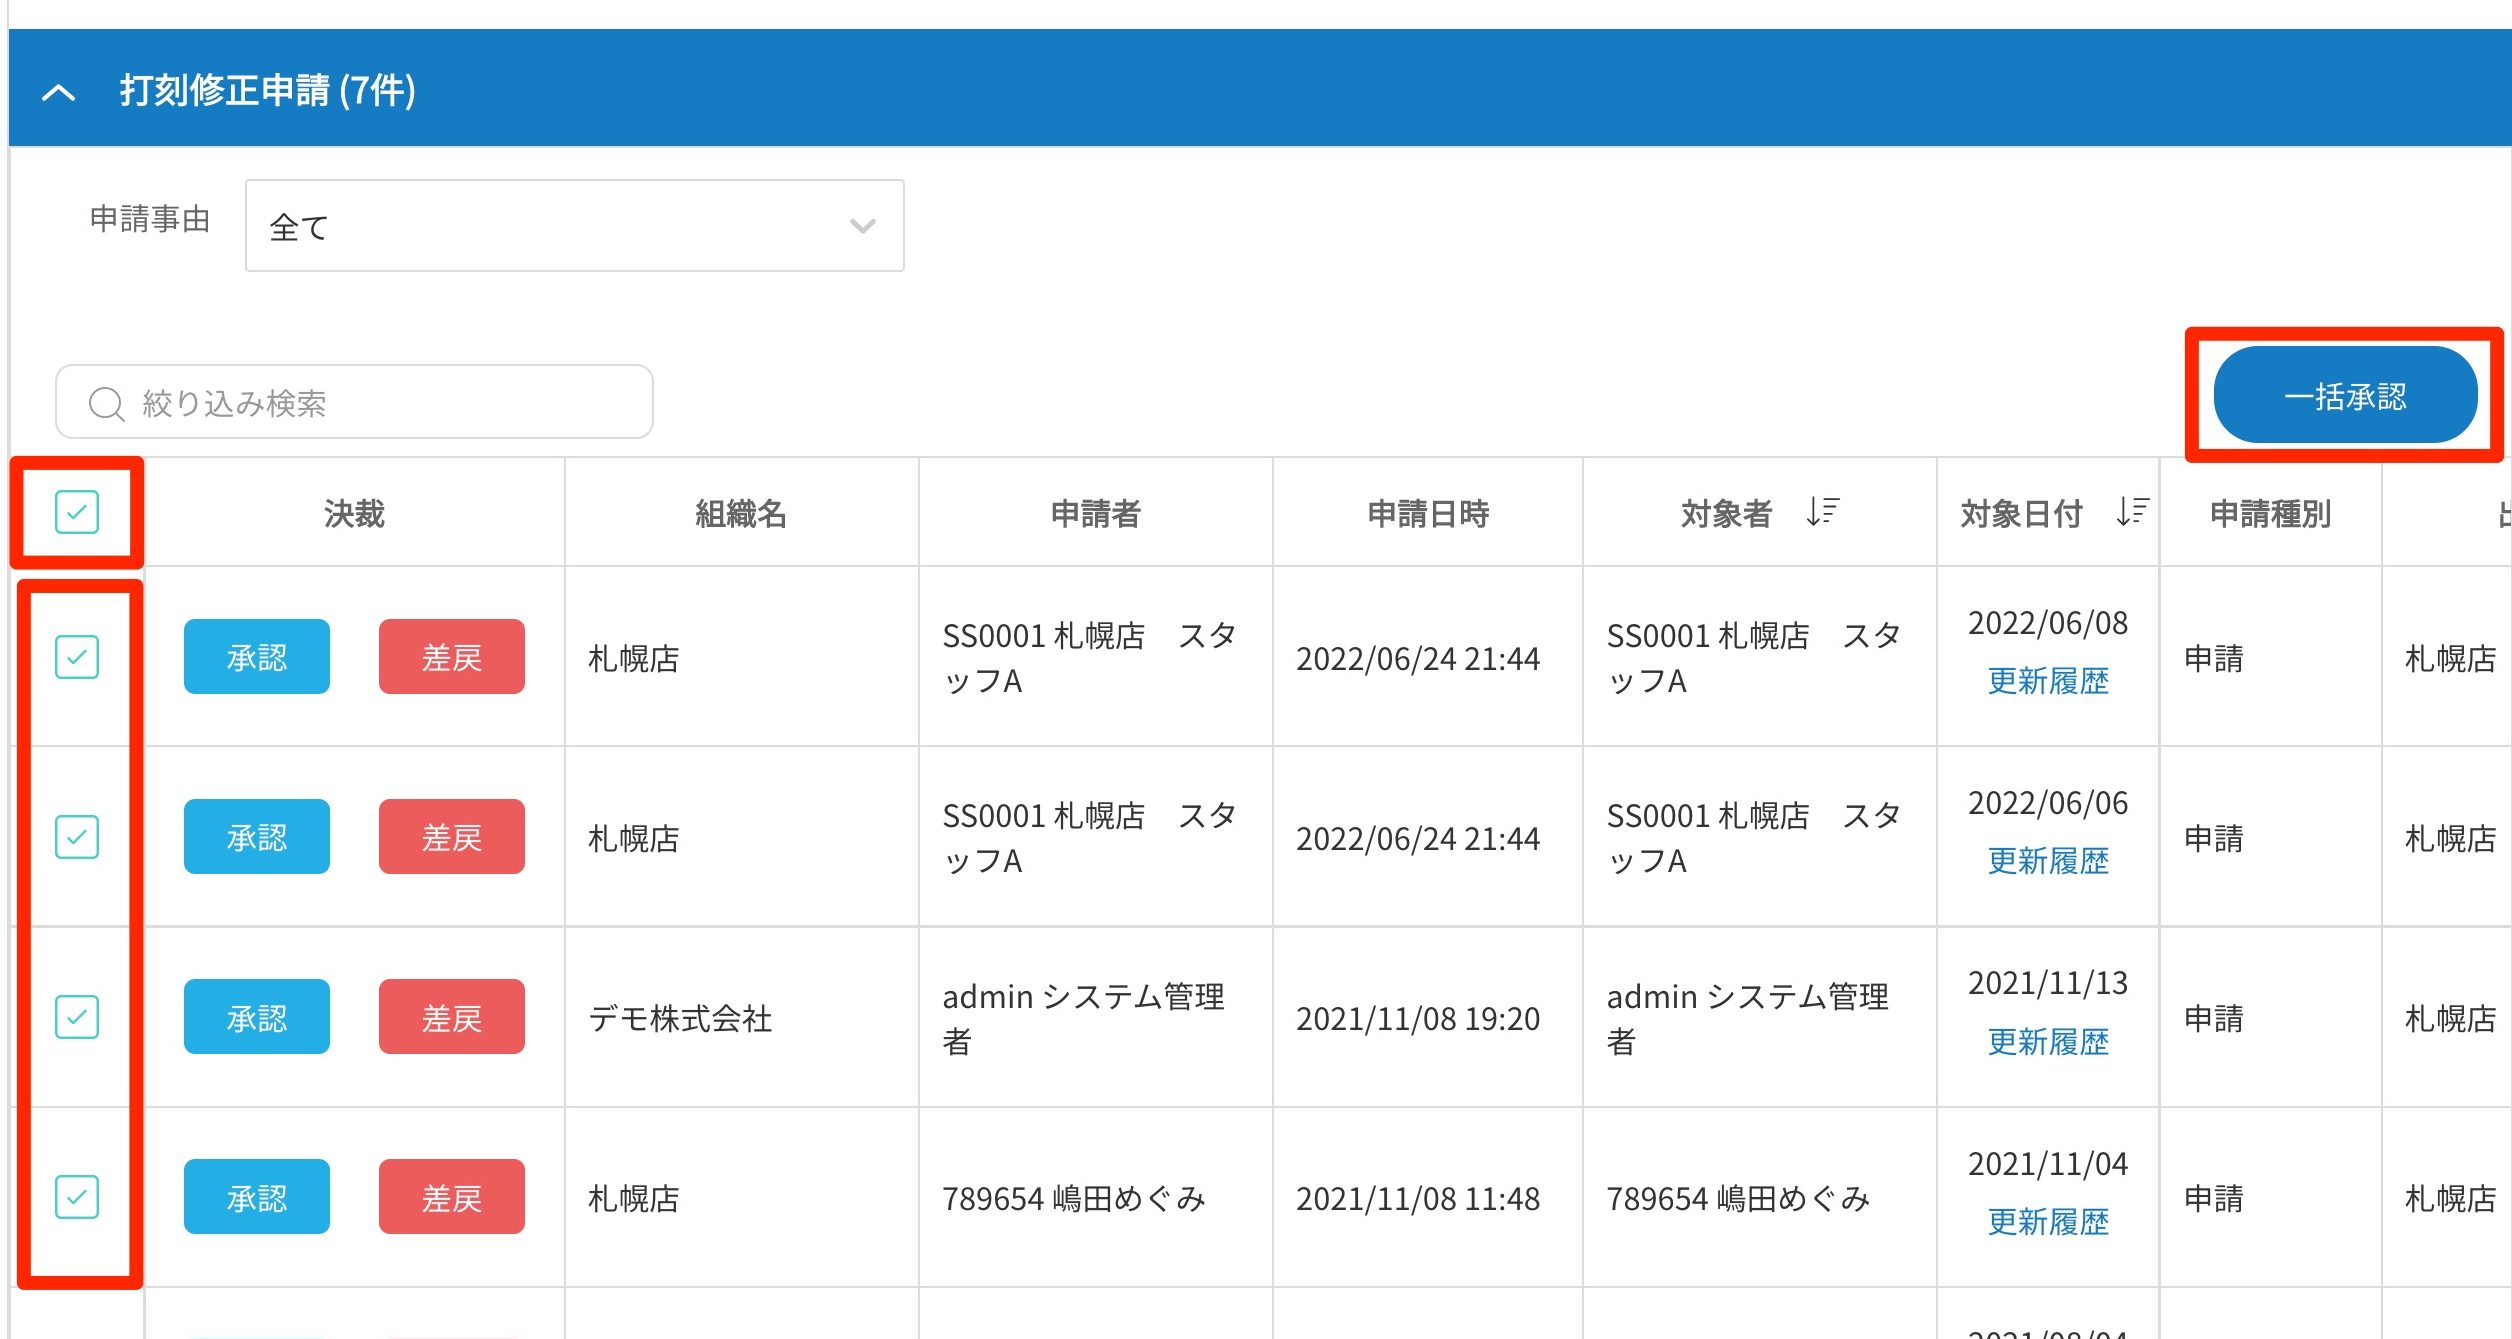Viewport: 2512px width, 1339px height.
Task: Click the dropdown arrow beside 全て
Action: (x=862, y=226)
